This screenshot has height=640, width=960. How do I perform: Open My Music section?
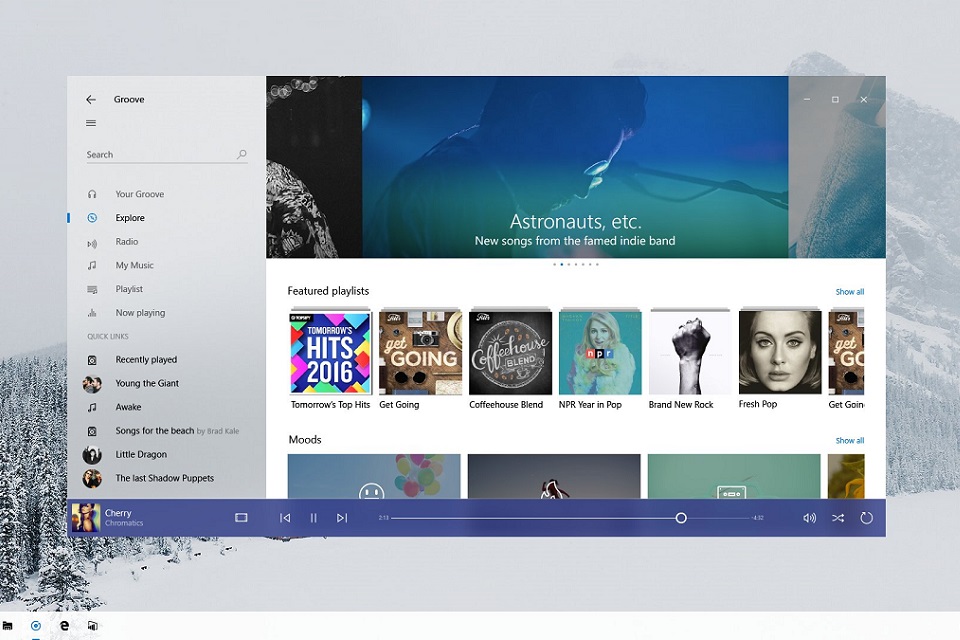tap(135, 265)
